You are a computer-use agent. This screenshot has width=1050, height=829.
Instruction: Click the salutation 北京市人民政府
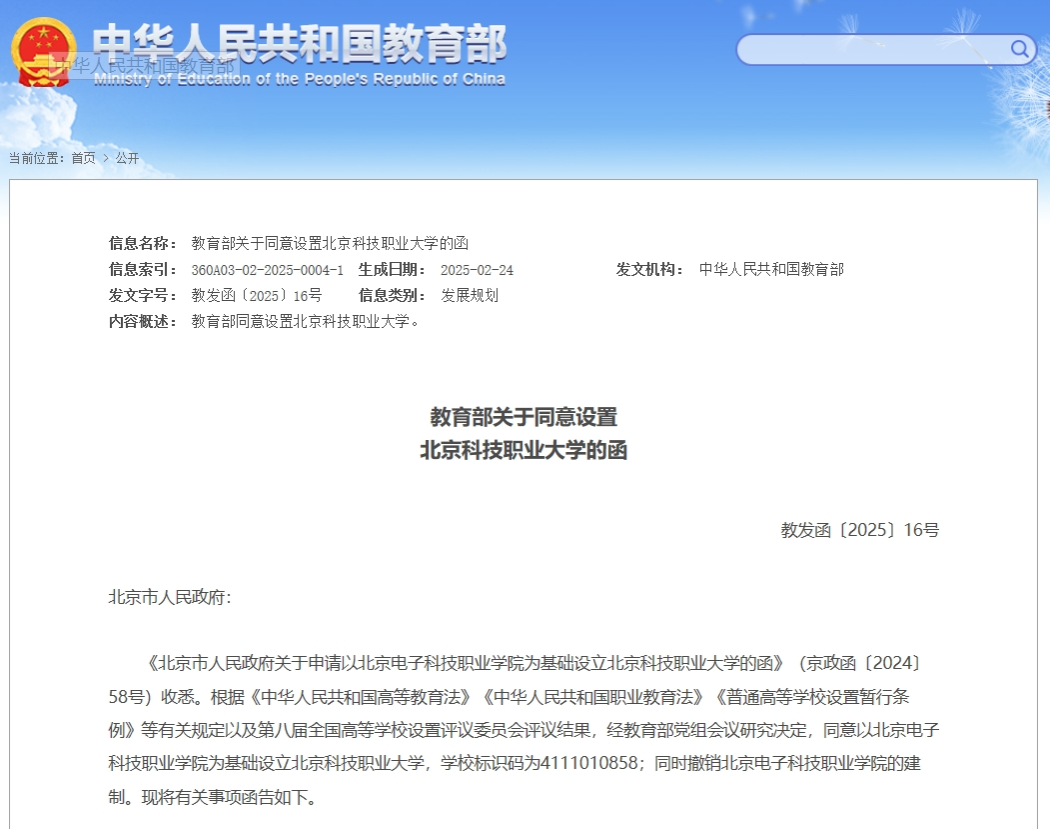point(169,597)
